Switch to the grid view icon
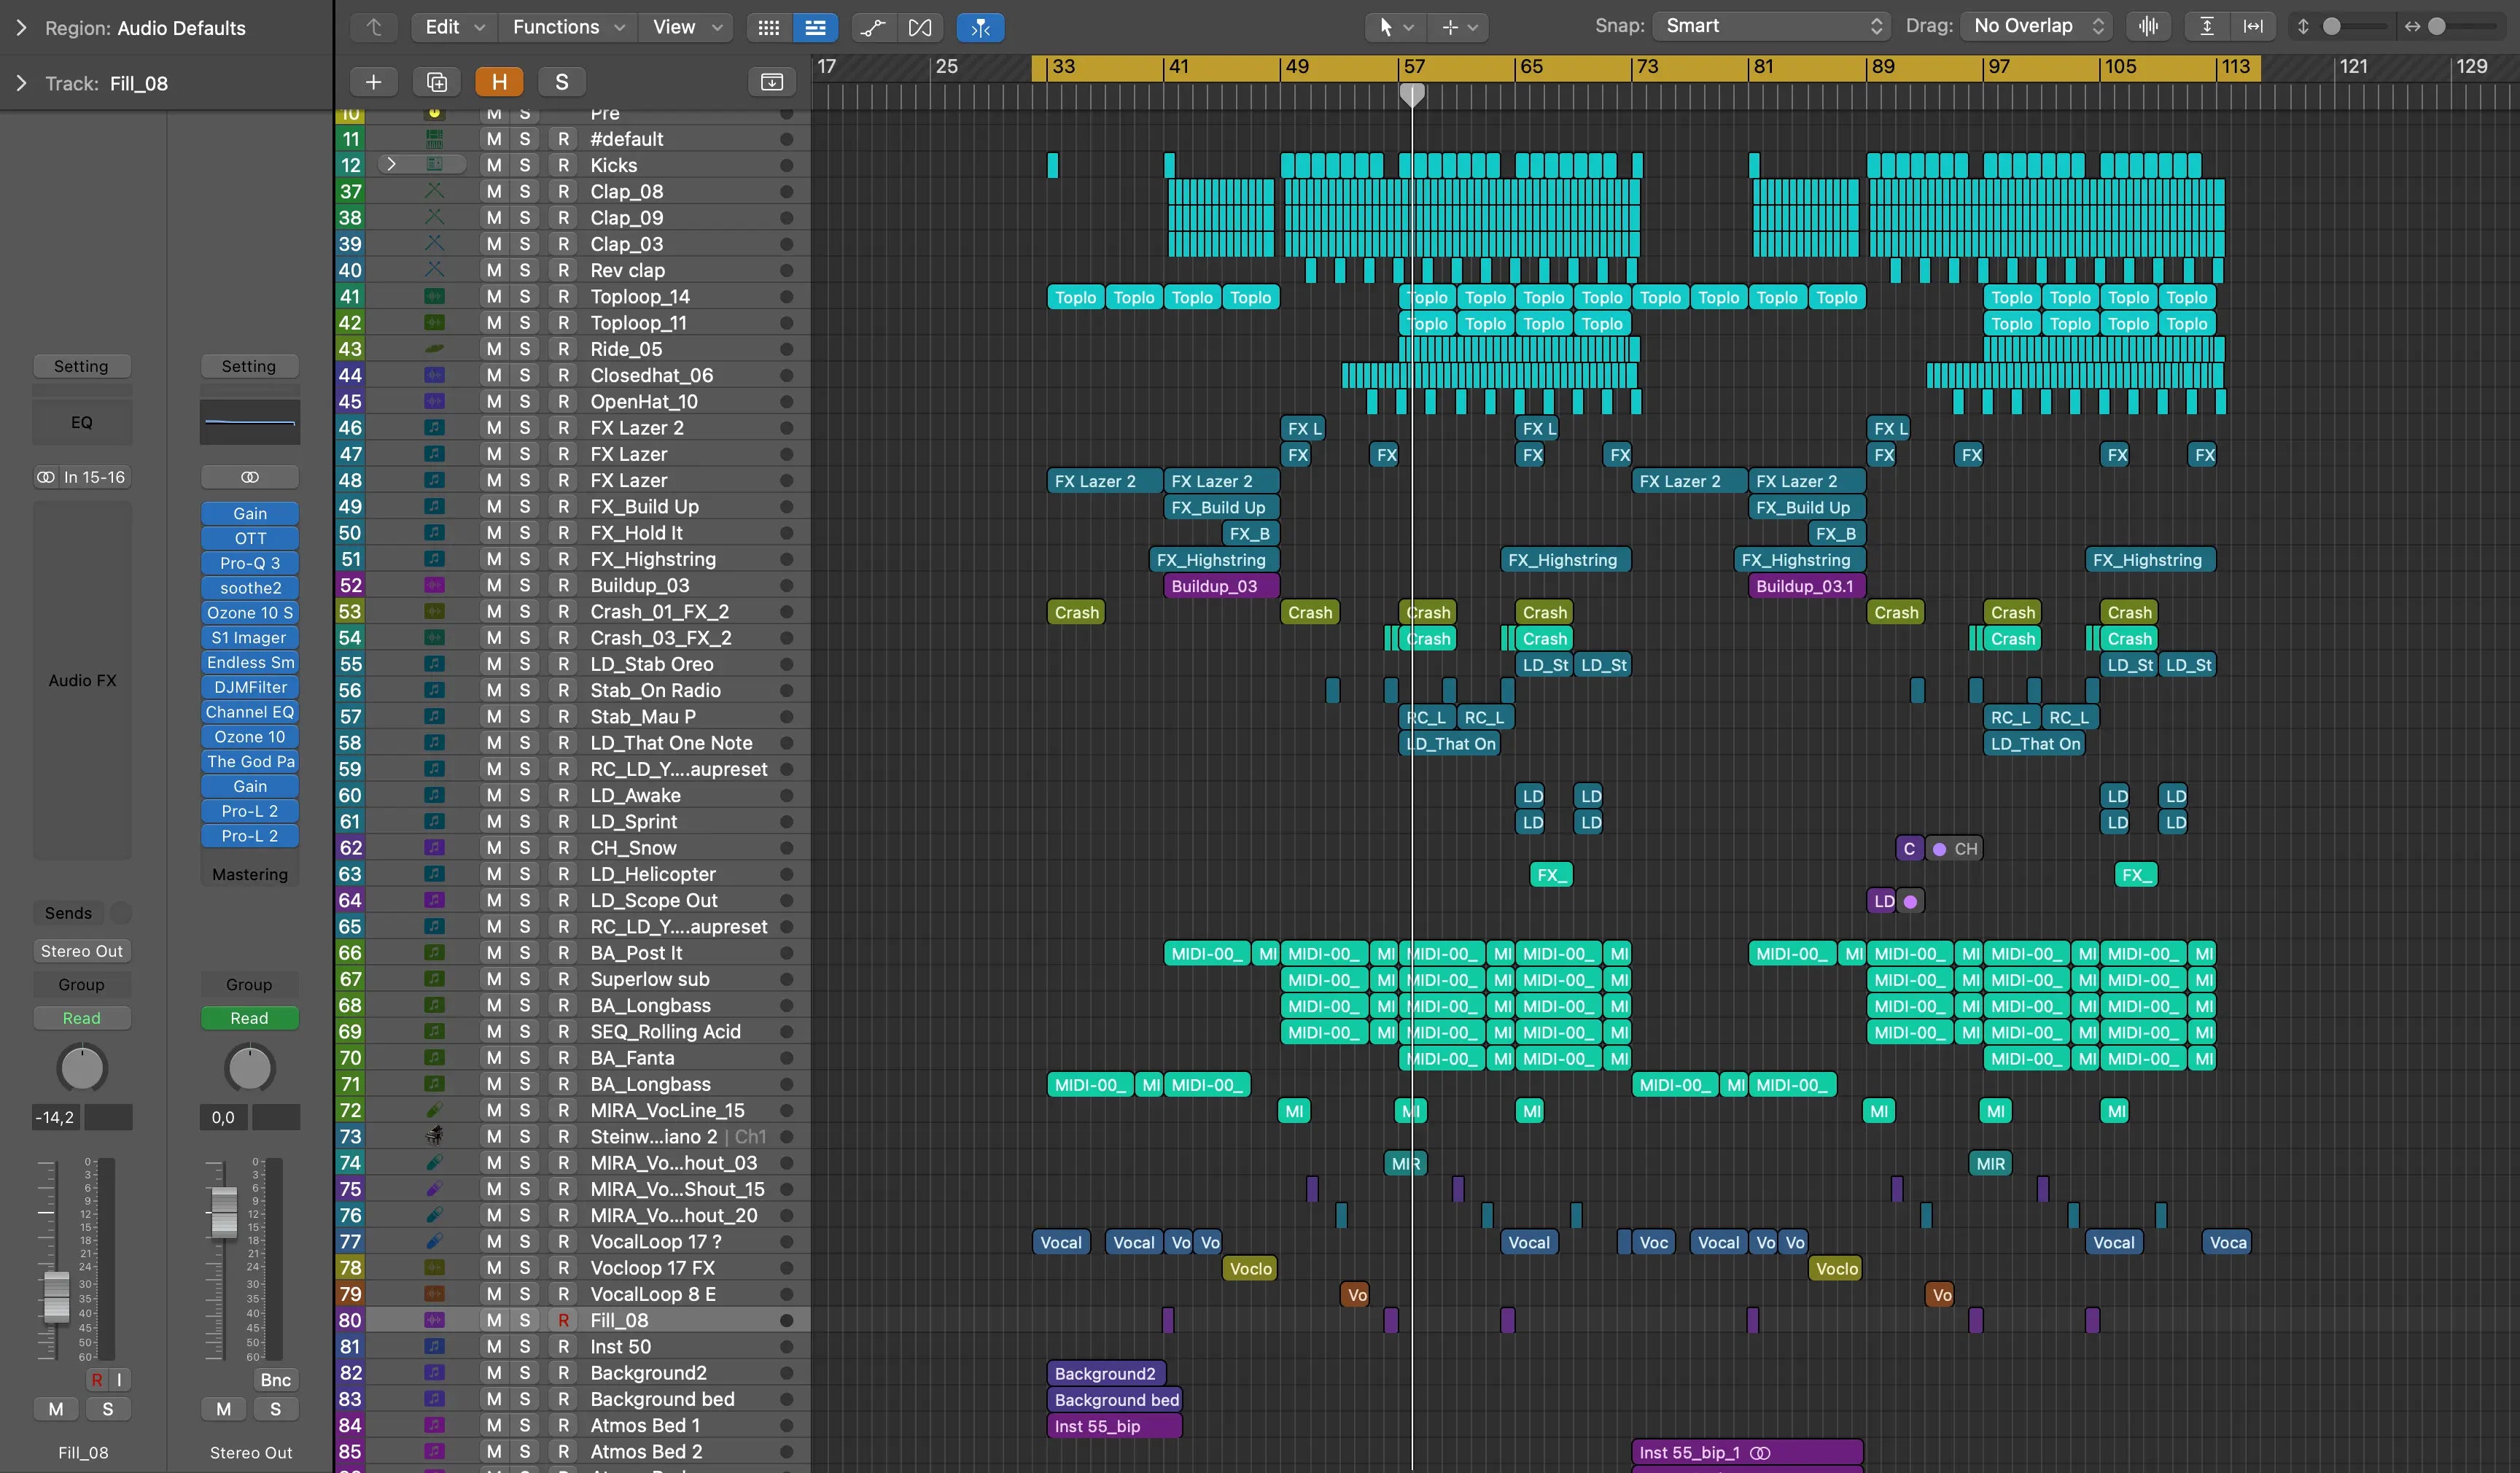The width and height of the screenshot is (2520, 1473). (768, 27)
